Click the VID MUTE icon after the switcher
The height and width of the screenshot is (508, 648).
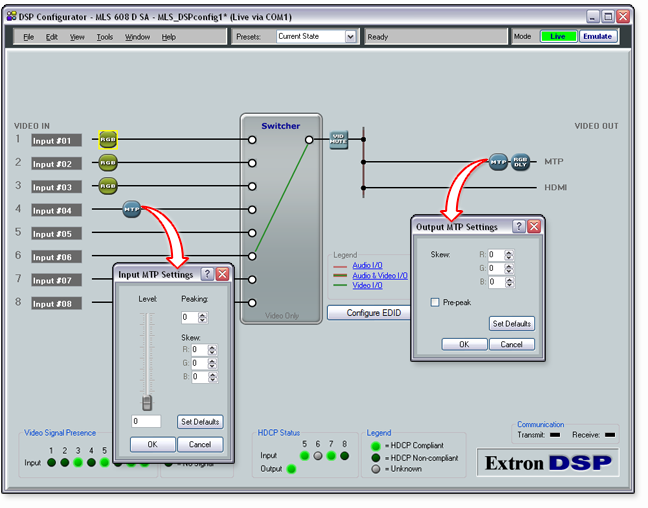(338, 140)
